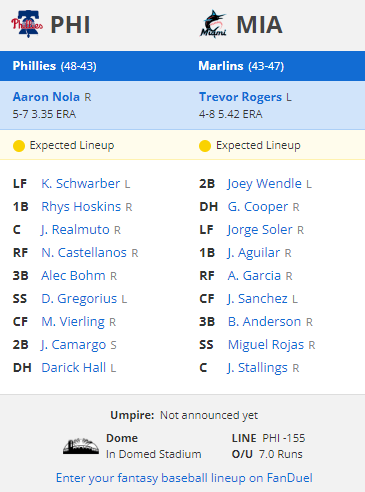The image size is (365, 492).
Task: Select N. Castellanos player link
Action: click(x=84, y=253)
